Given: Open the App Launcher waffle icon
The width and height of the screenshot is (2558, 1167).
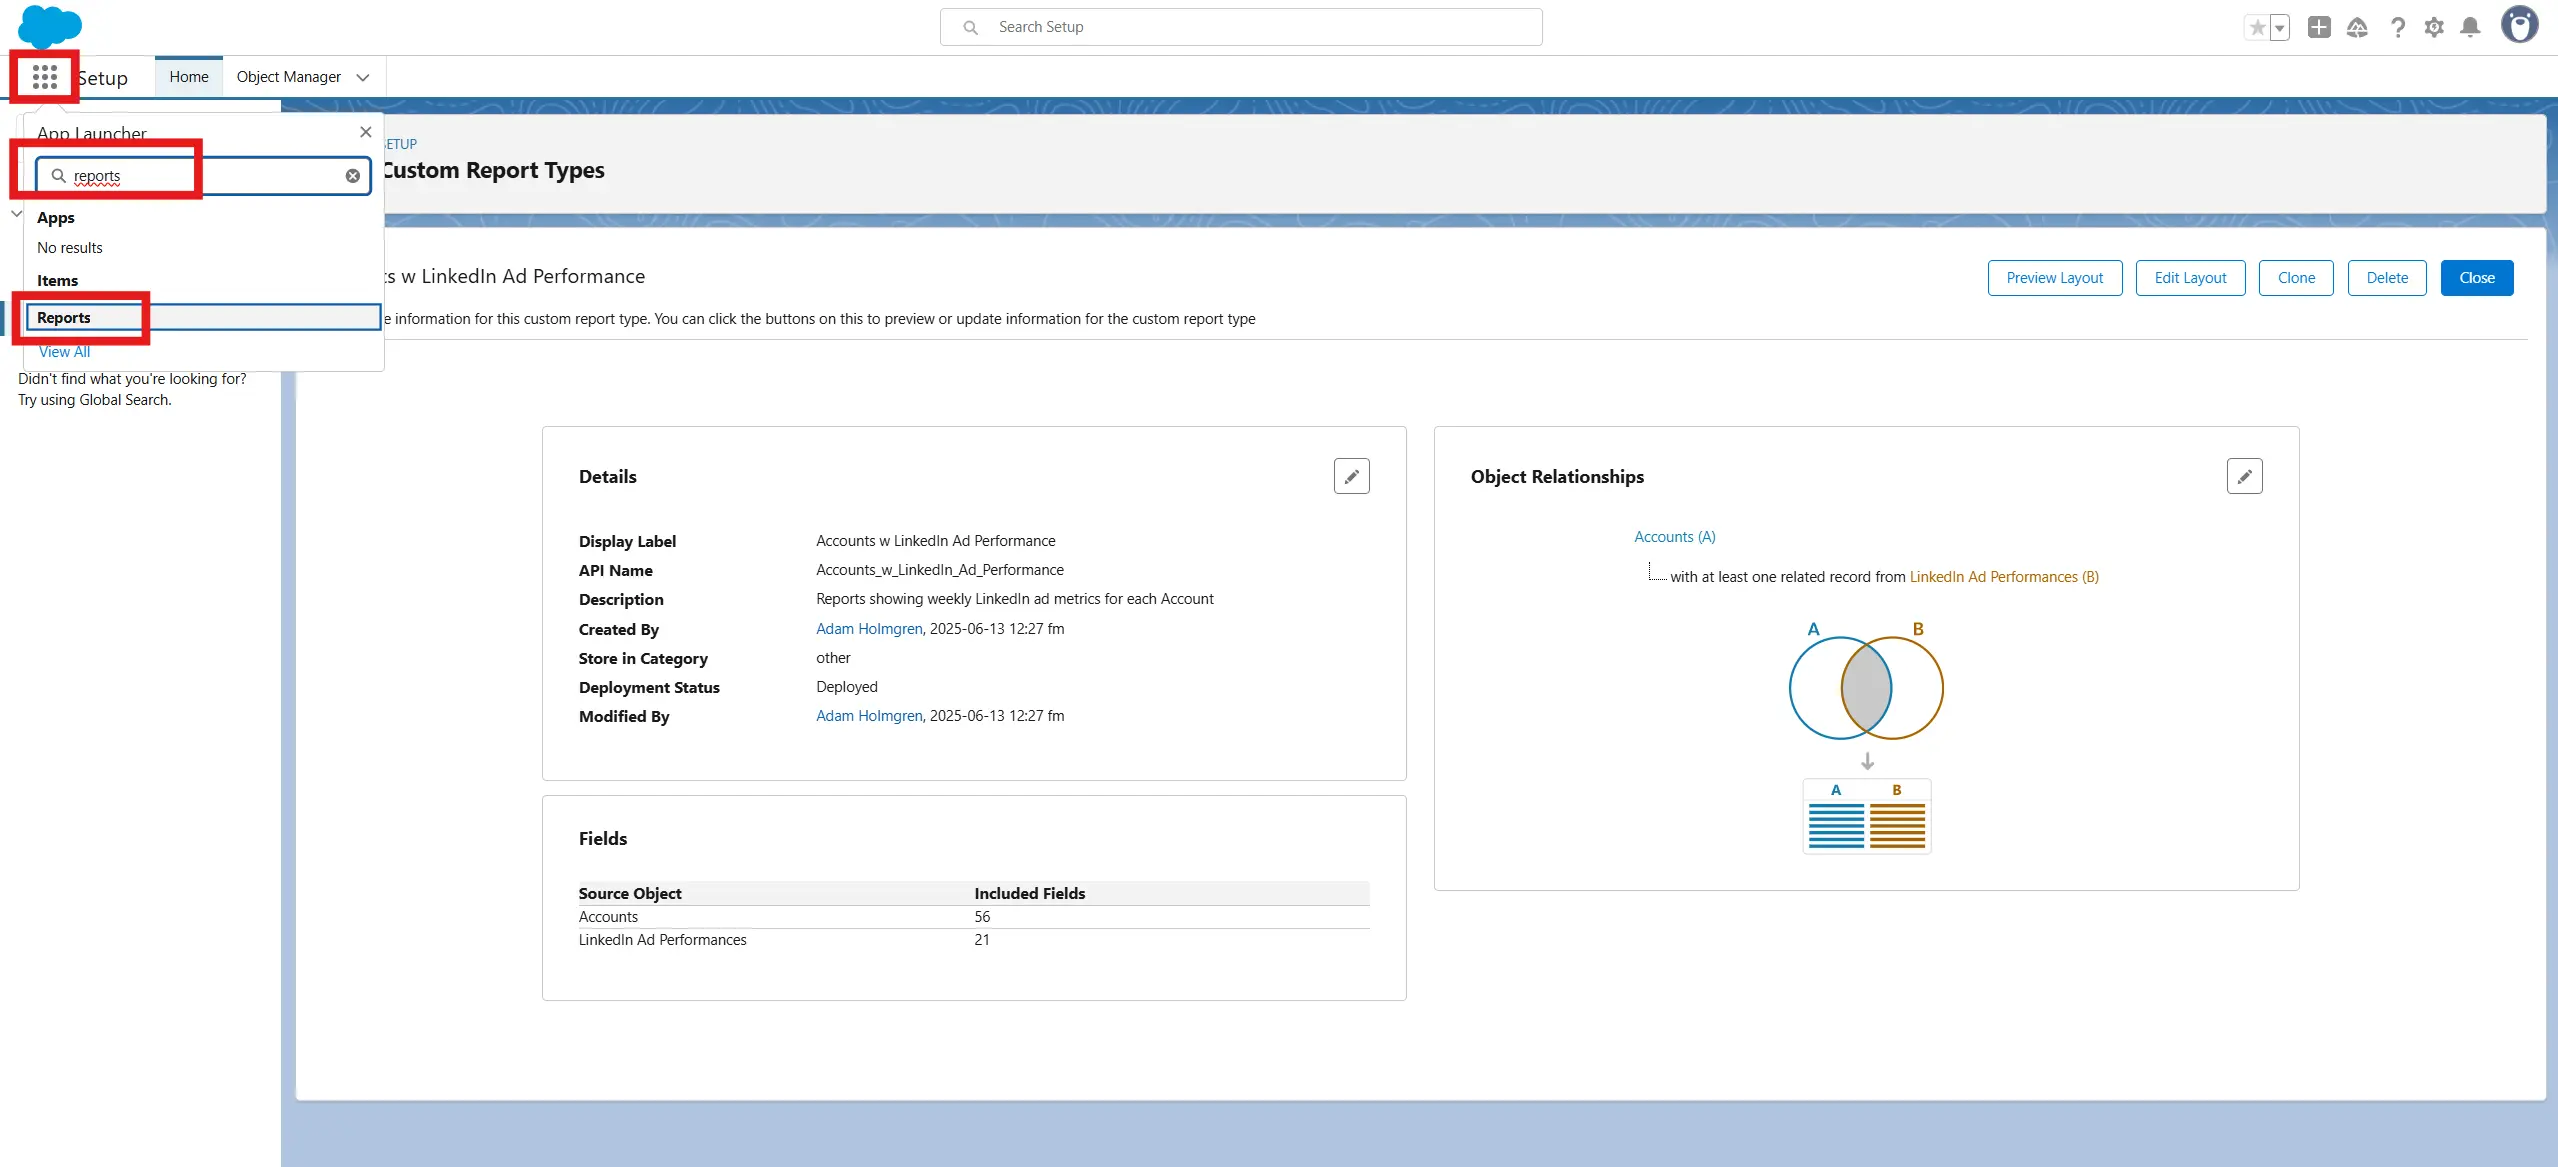Looking at the screenshot, I should (x=44, y=77).
